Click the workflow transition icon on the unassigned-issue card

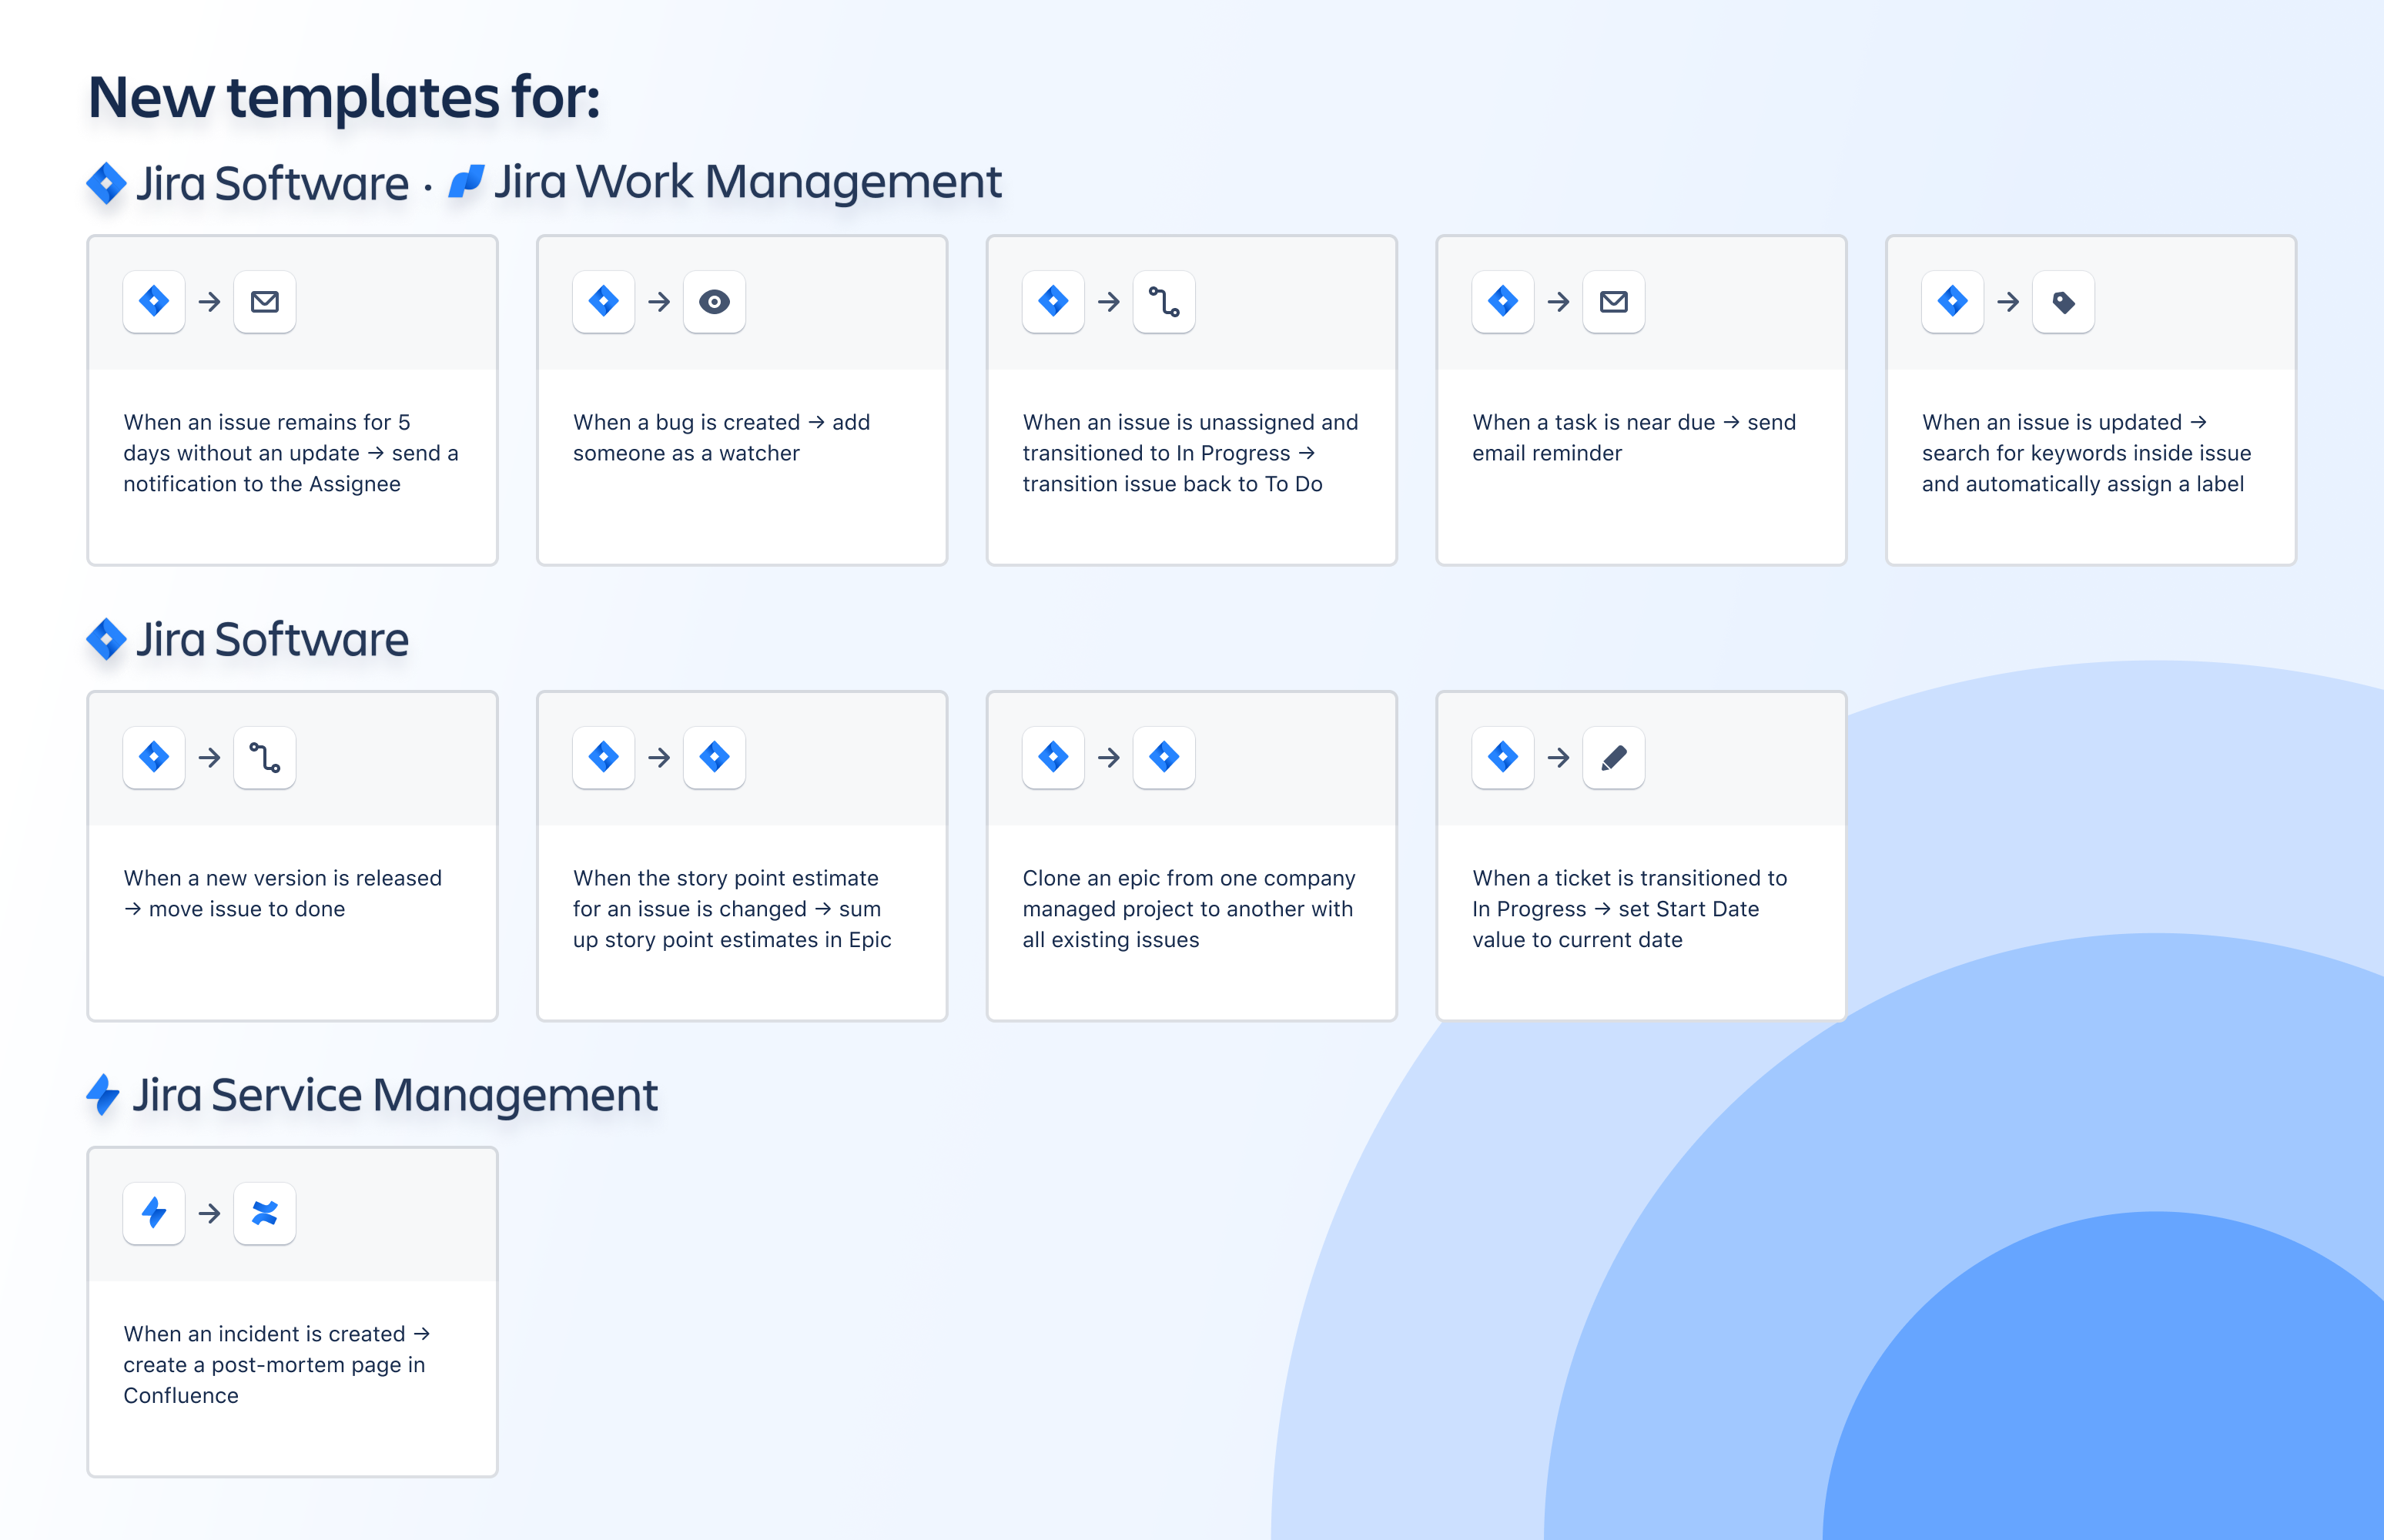1163,302
